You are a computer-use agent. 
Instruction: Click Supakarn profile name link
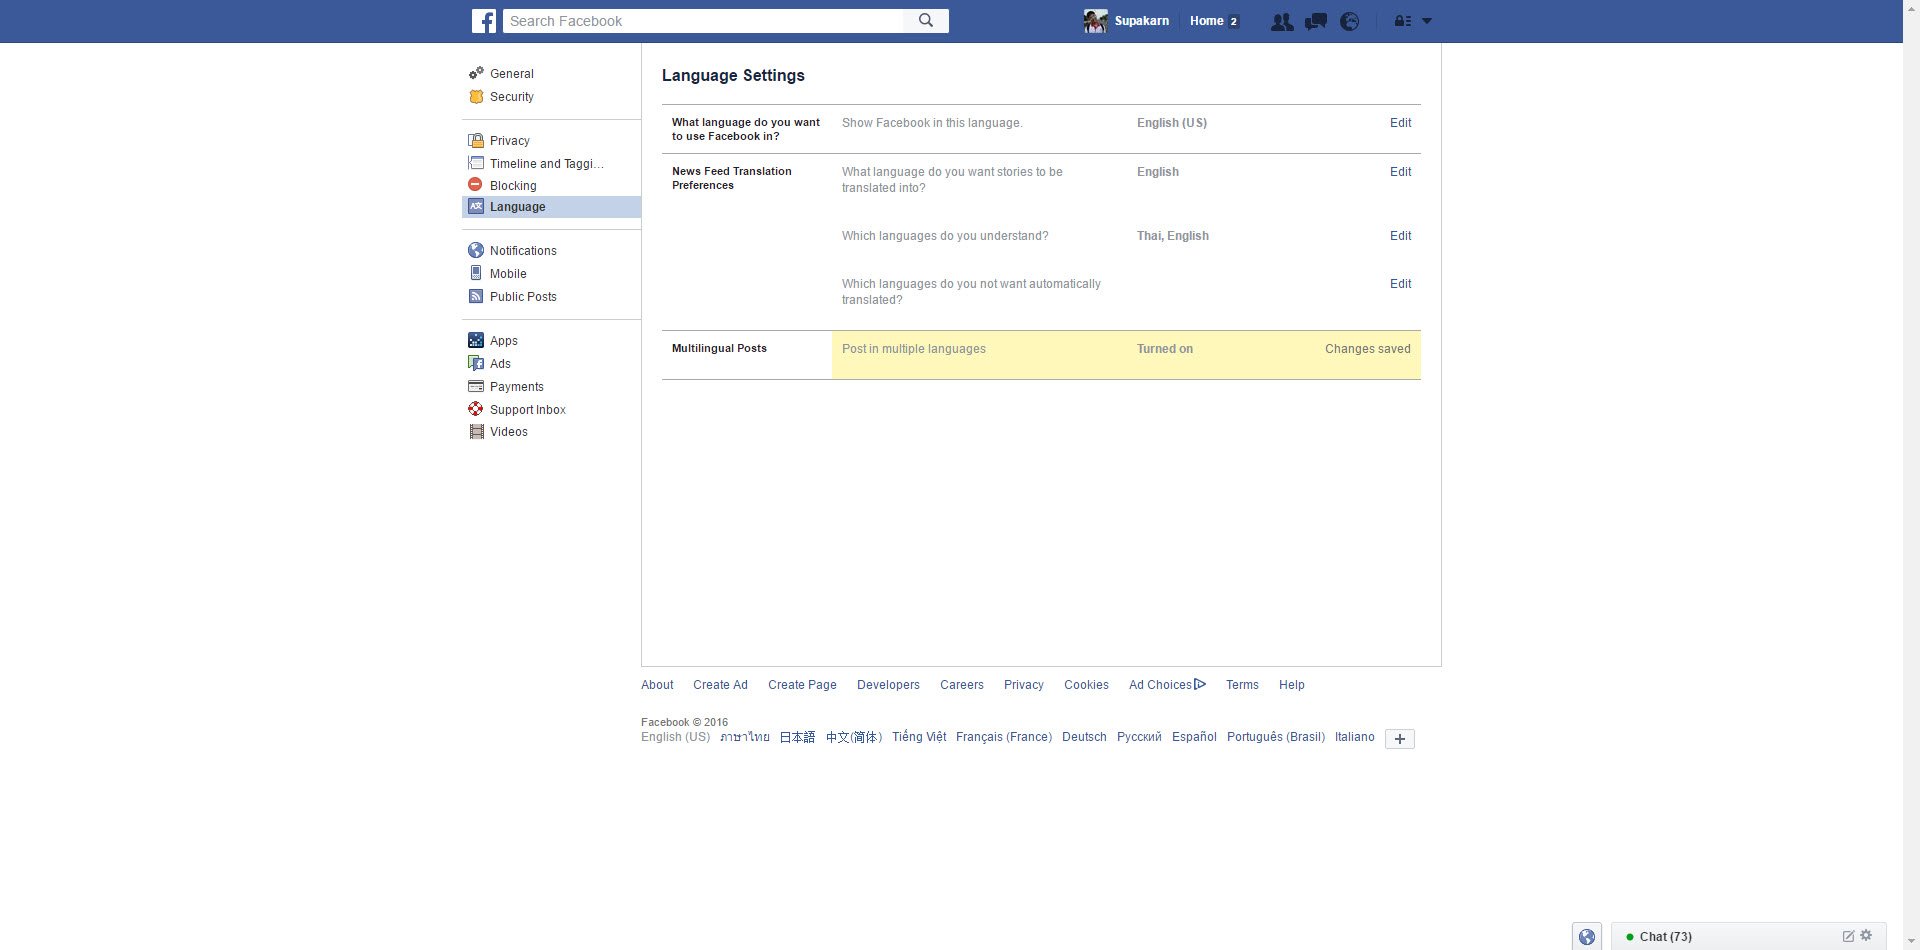click(x=1141, y=21)
